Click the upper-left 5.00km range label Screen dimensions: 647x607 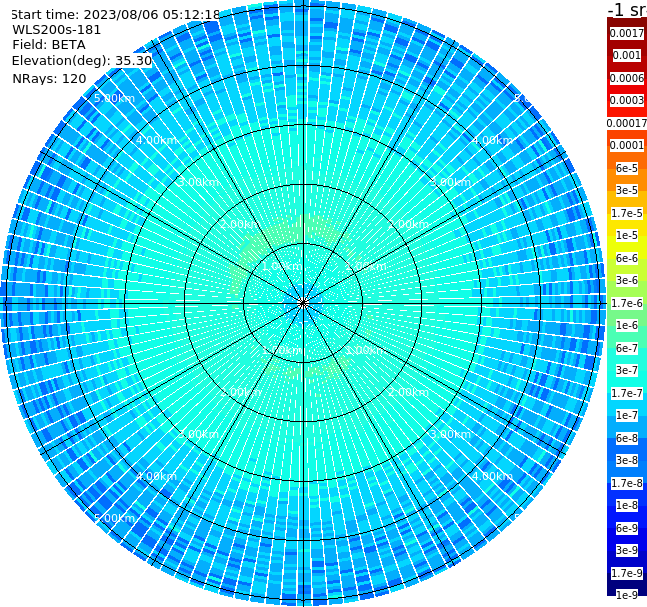[x=114, y=98]
